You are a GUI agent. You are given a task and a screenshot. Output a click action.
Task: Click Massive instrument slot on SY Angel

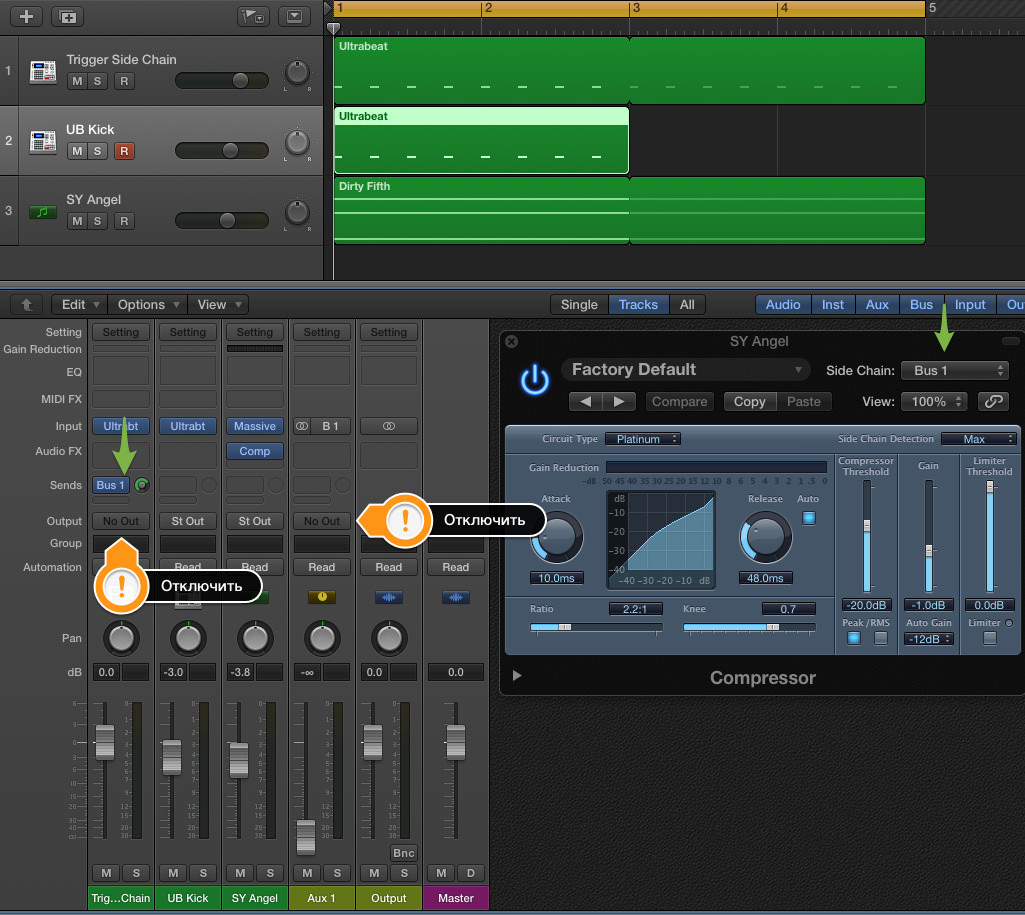click(255, 426)
